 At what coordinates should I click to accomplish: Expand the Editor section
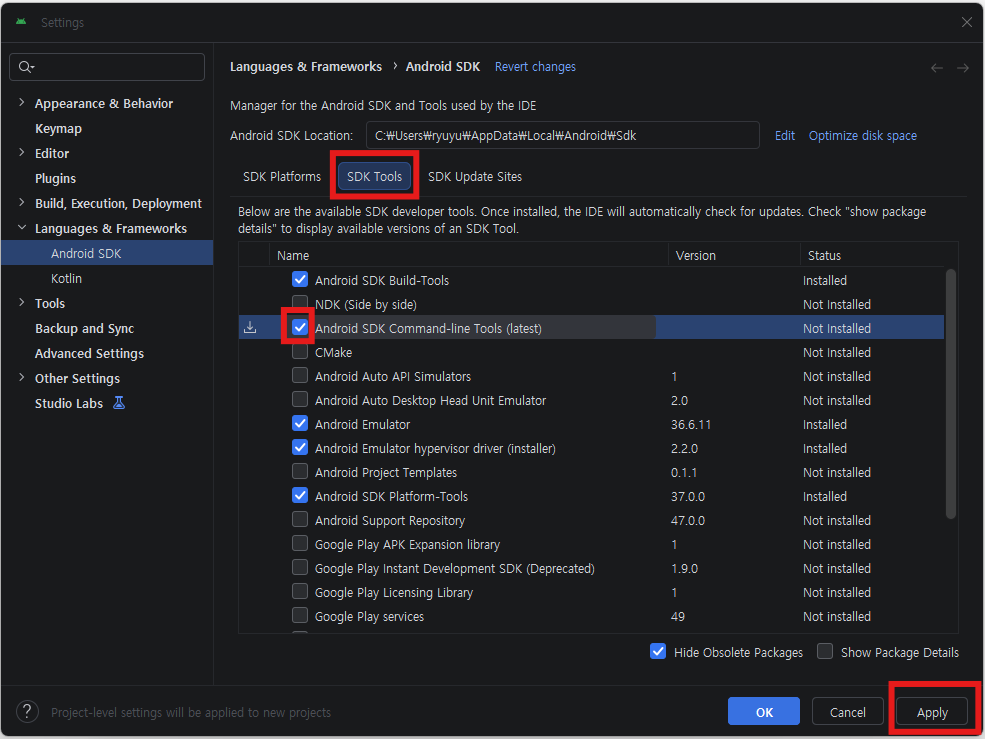coord(22,153)
